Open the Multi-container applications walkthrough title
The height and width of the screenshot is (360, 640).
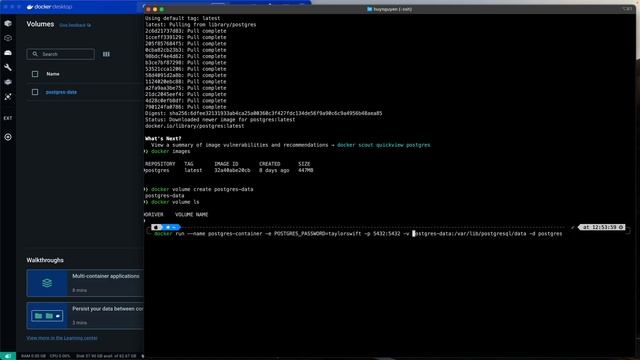[106, 276]
